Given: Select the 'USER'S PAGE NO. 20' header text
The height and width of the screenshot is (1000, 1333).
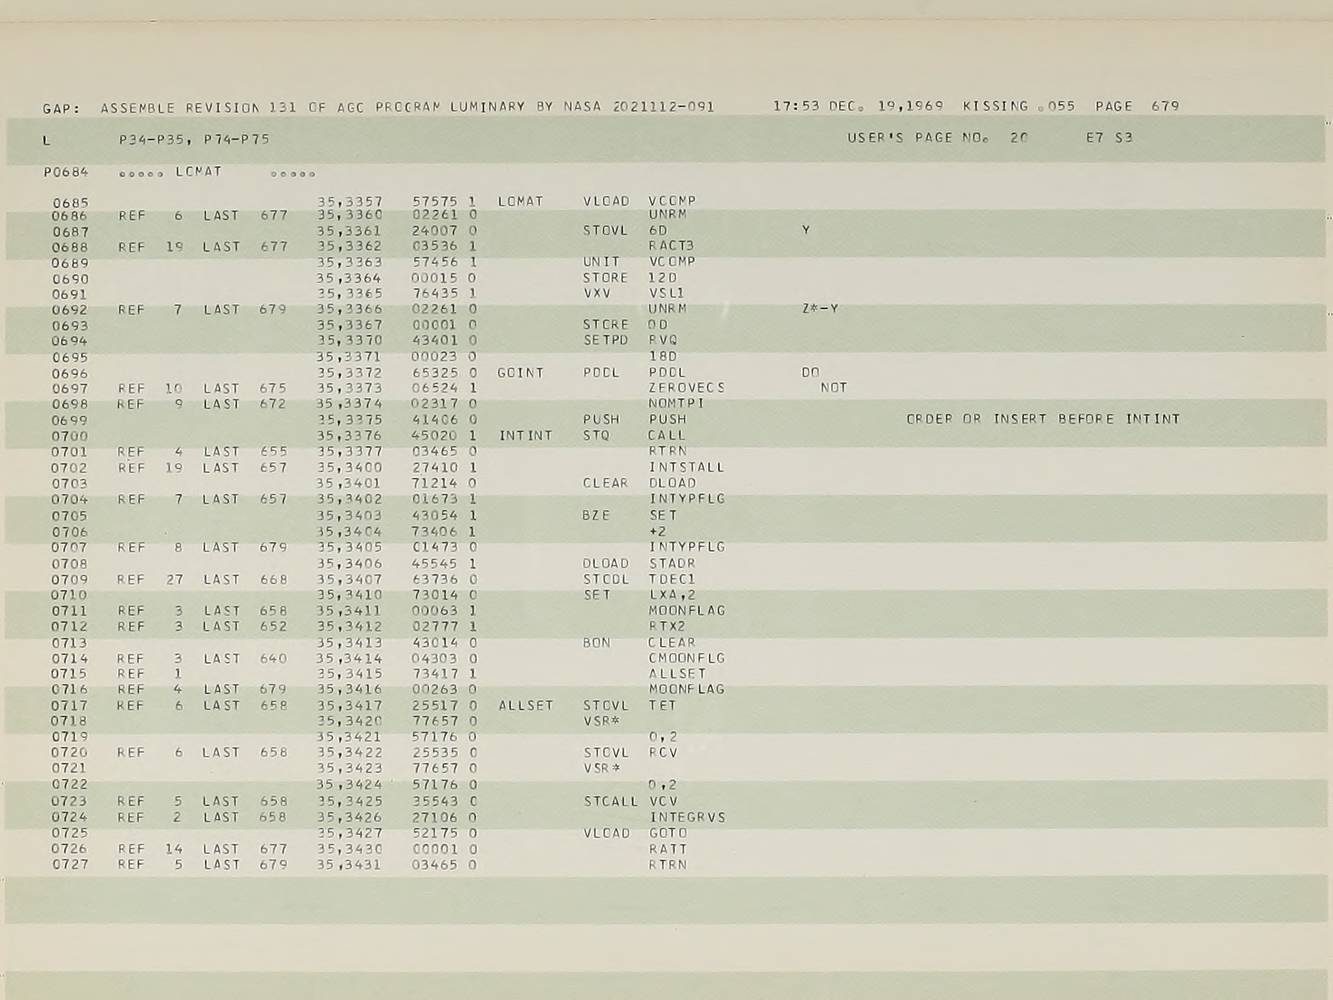Looking at the screenshot, I should pos(937,138).
